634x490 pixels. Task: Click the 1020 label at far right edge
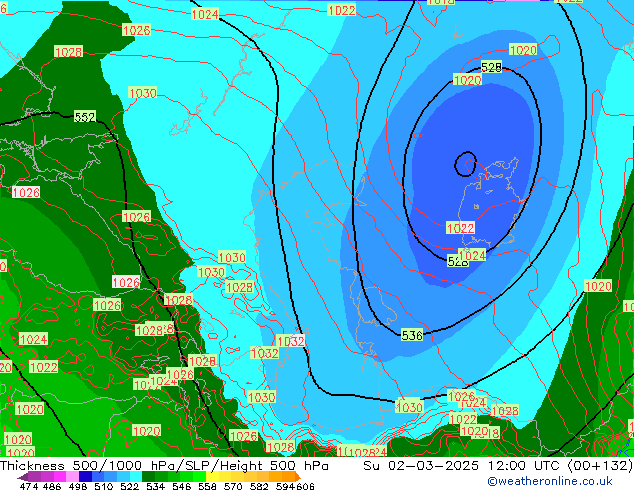point(598,286)
